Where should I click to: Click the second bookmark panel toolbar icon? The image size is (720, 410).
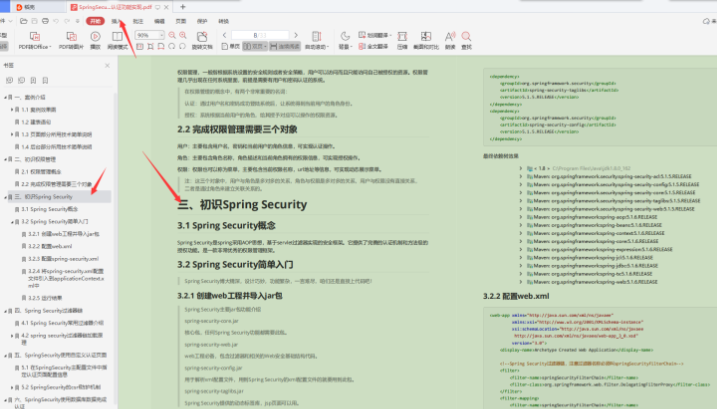(x=21, y=80)
